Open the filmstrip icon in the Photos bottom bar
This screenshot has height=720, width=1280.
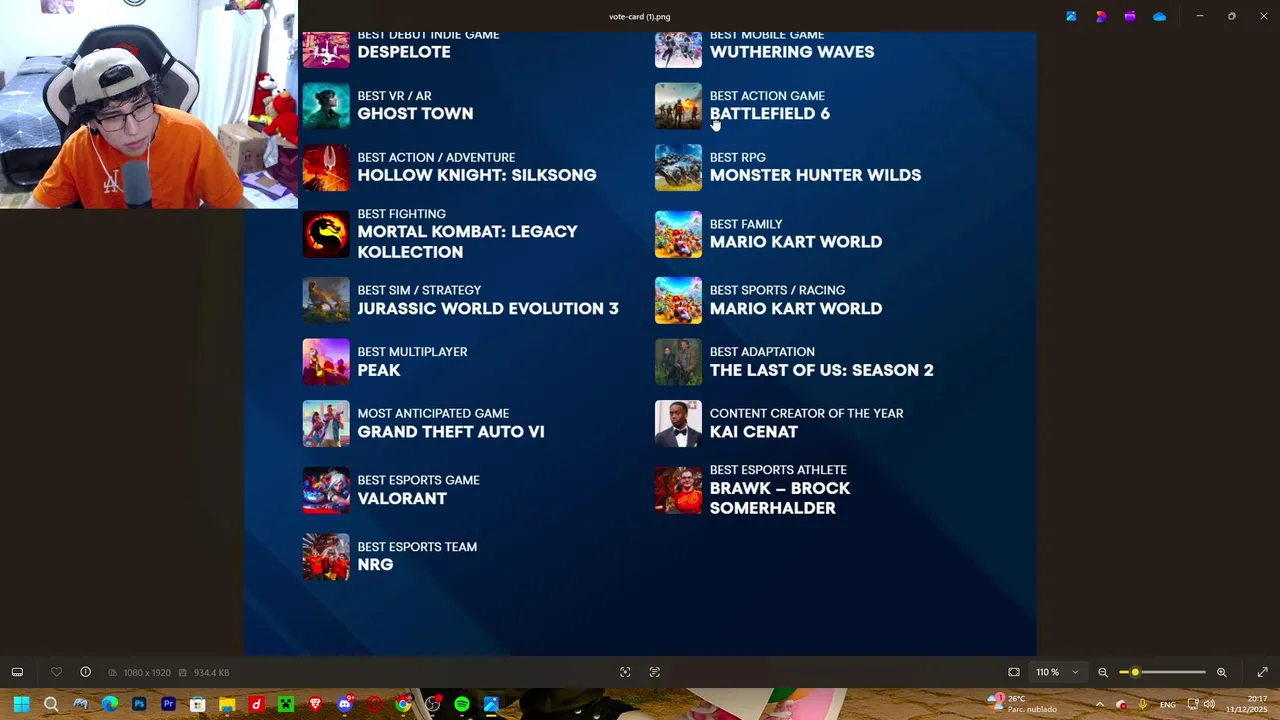point(17,672)
